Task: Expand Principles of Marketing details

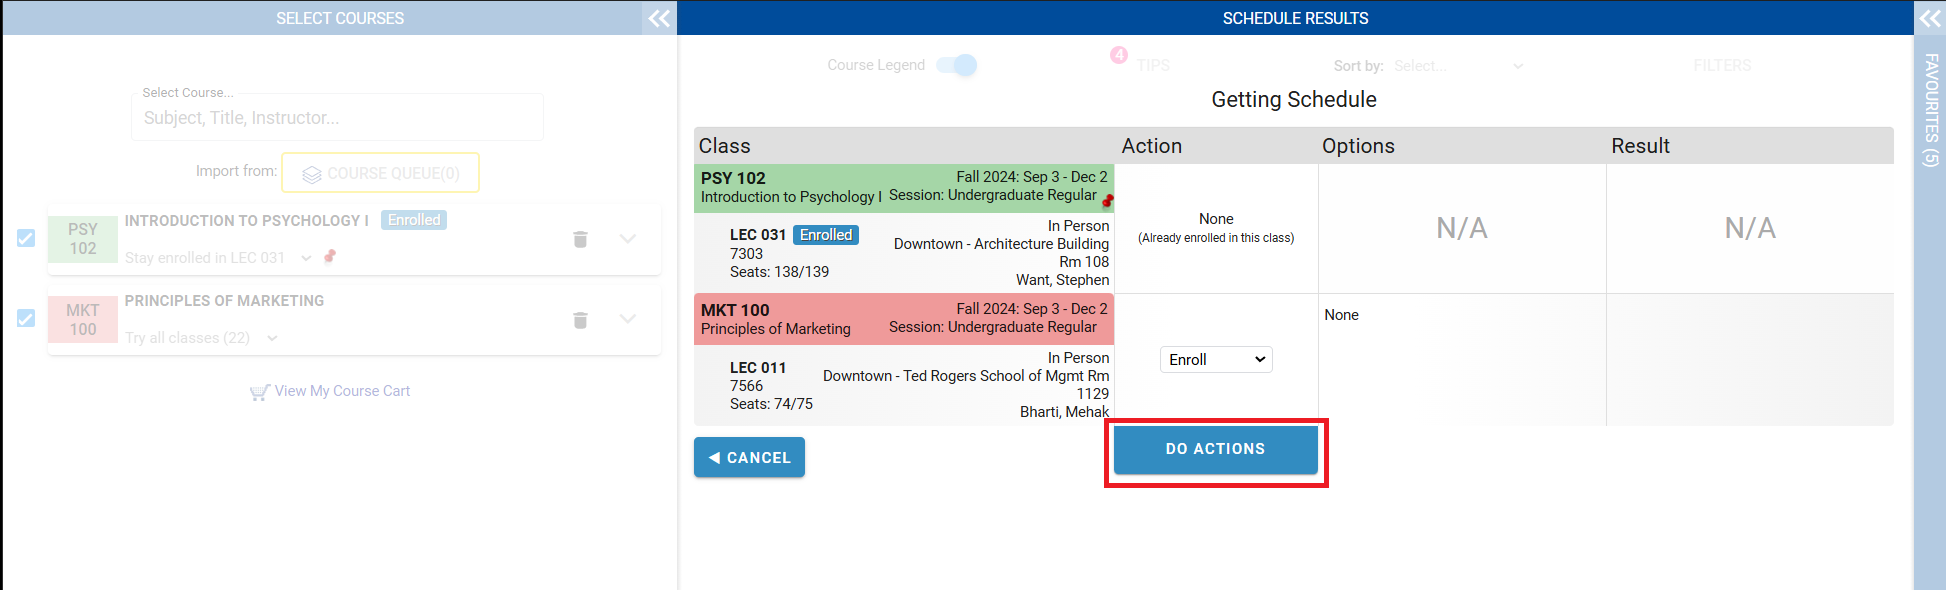Action: (628, 319)
